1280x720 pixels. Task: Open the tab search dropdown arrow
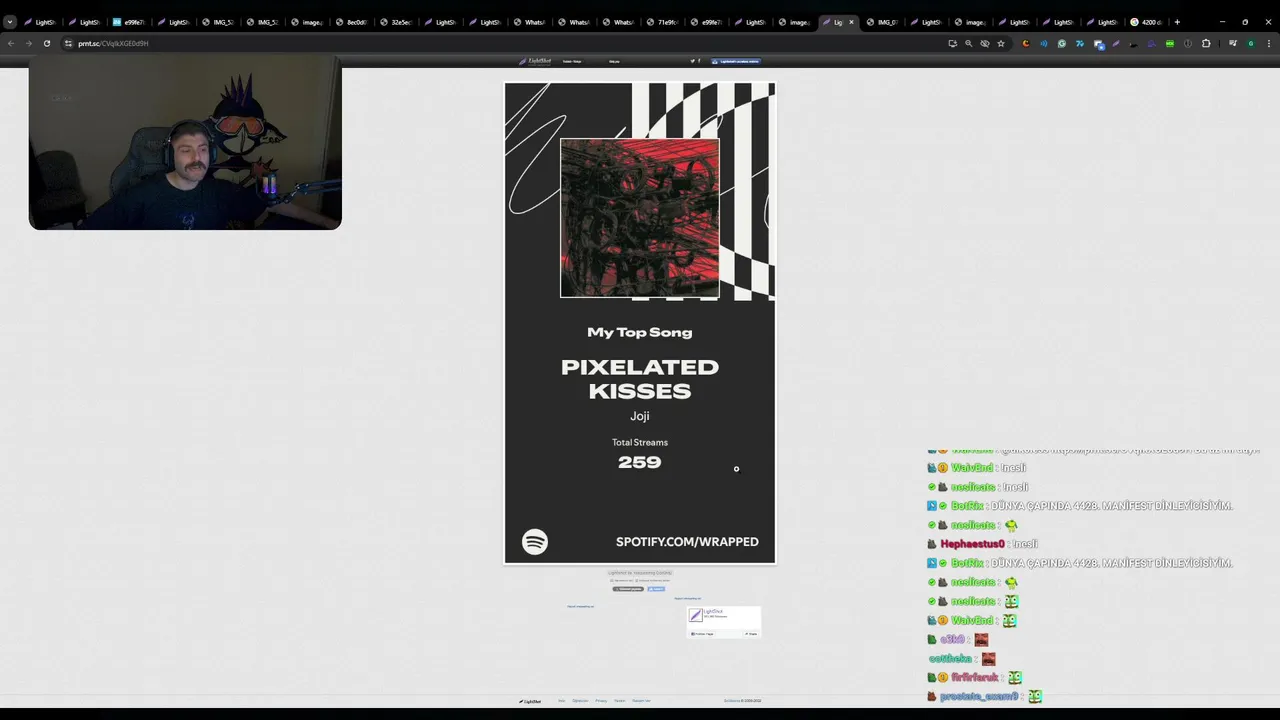10,22
